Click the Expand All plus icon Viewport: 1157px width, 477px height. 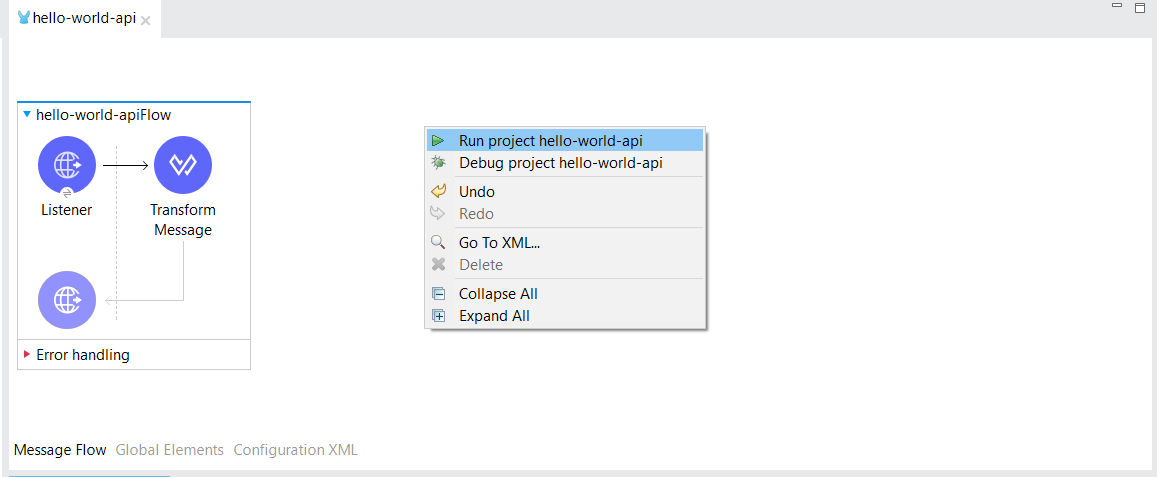[x=438, y=316]
